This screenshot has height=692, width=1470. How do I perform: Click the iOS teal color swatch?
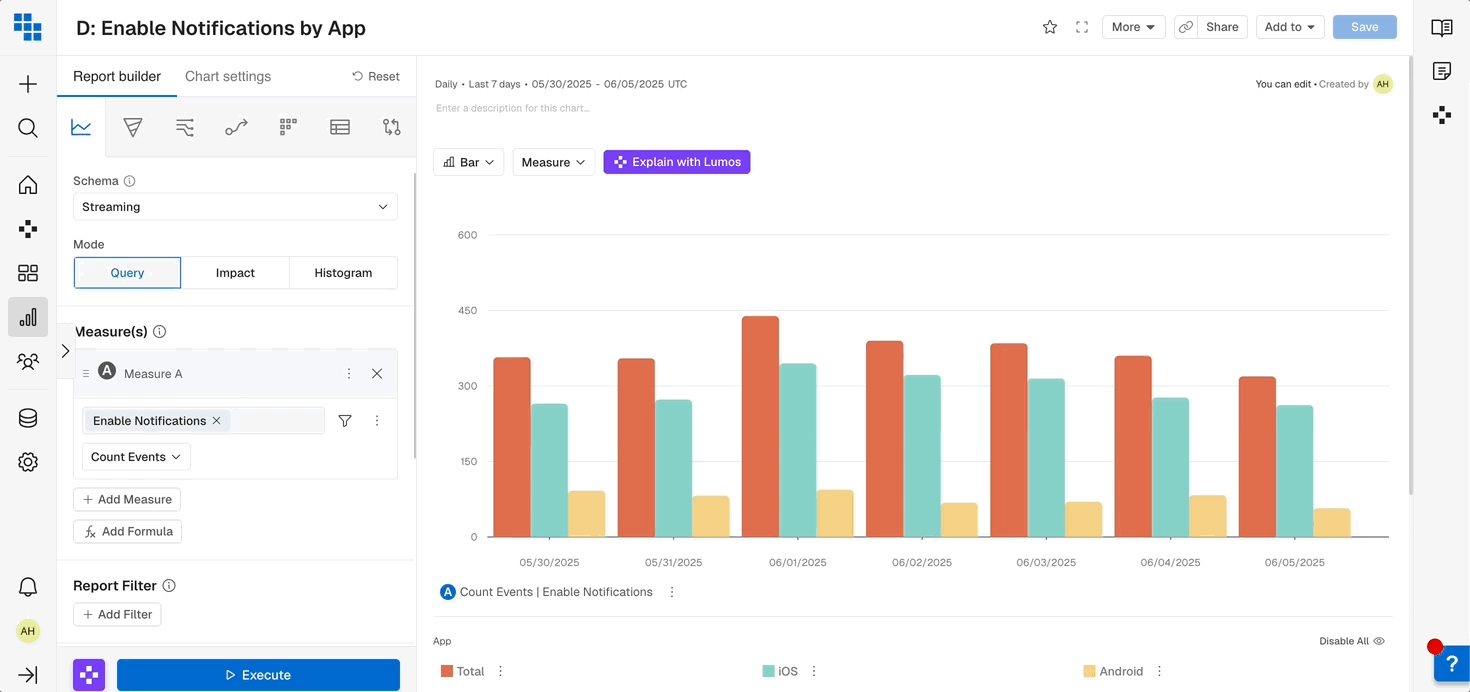click(768, 671)
